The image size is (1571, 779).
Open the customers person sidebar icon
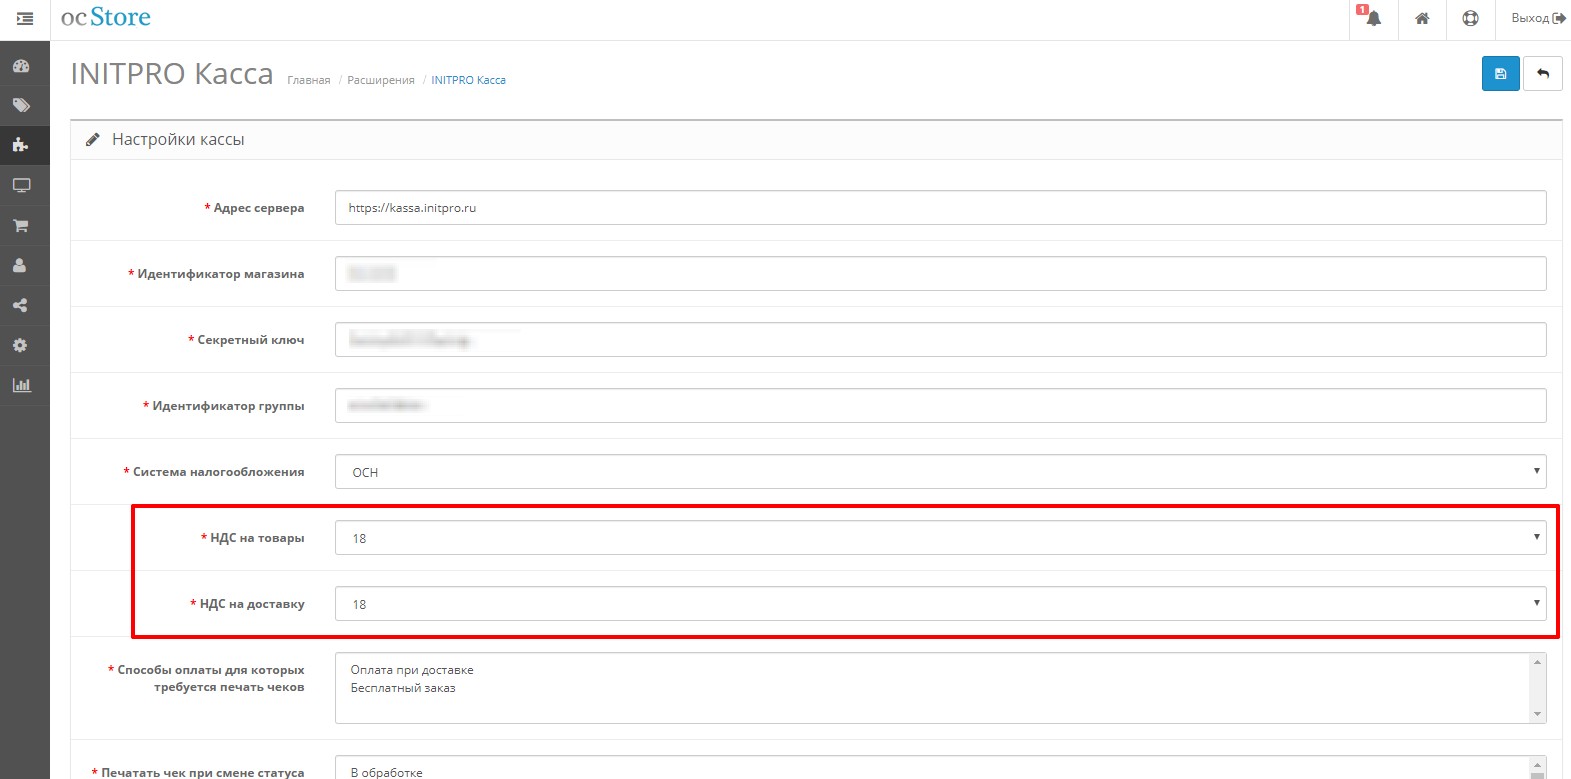coord(21,265)
